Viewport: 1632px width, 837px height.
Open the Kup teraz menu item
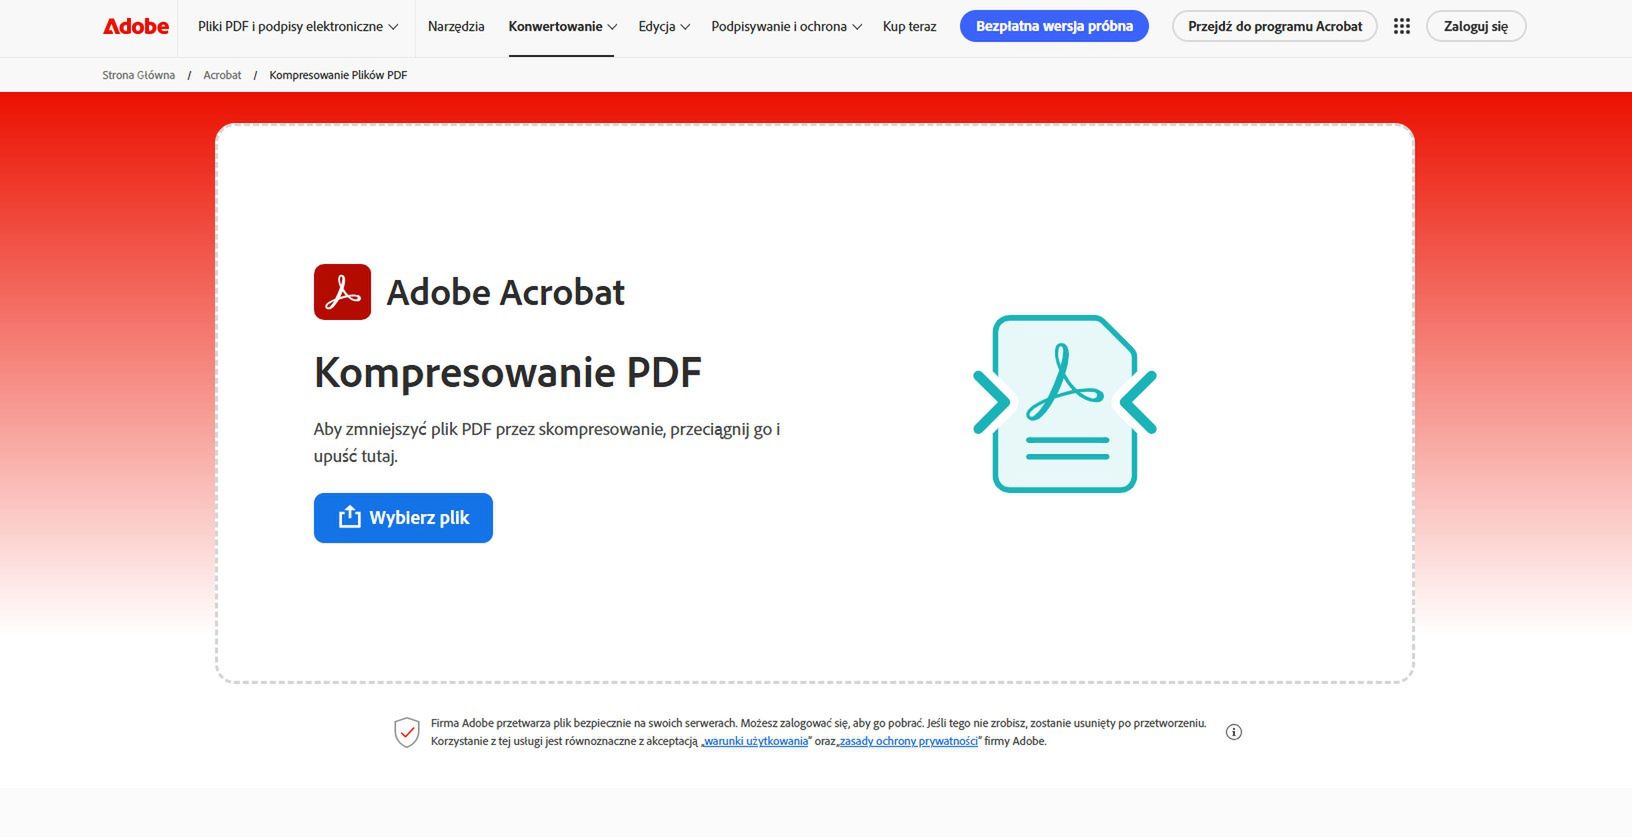pos(909,27)
